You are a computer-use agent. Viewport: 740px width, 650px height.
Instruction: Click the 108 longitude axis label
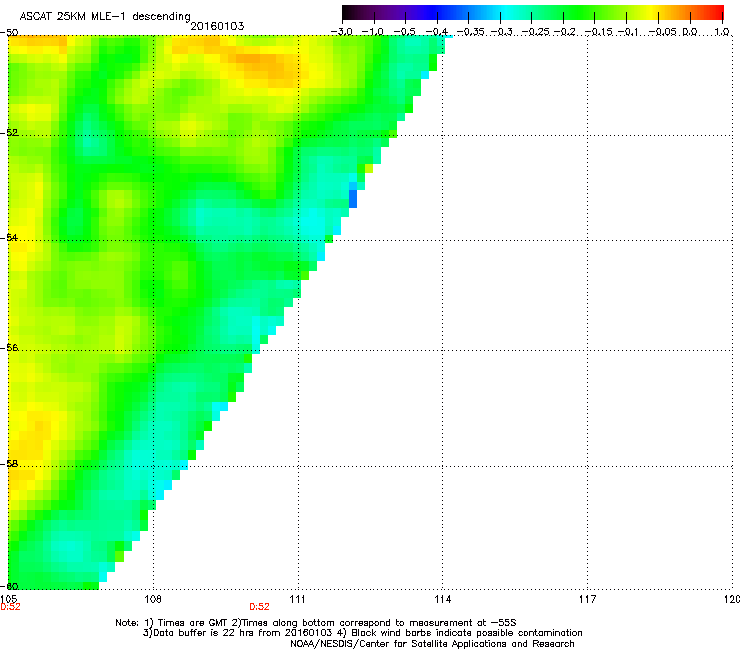point(153,599)
